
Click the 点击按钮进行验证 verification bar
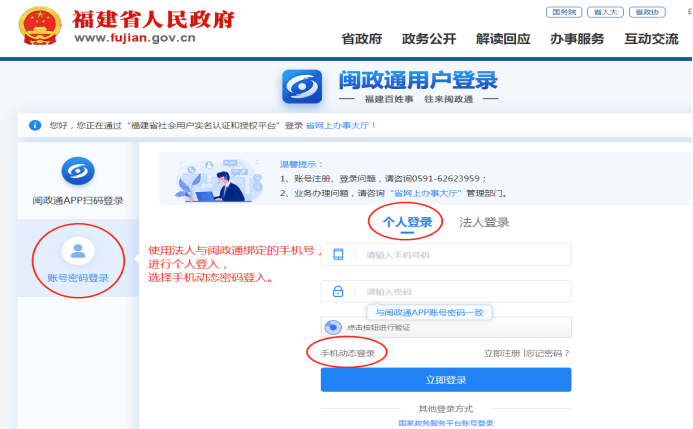click(446, 327)
